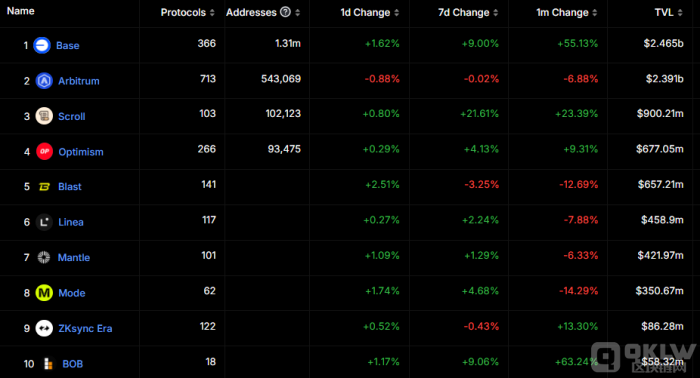Click the Arbitrum chain logo icon
The height and width of the screenshot is (378, 700).
pos(44,81)
